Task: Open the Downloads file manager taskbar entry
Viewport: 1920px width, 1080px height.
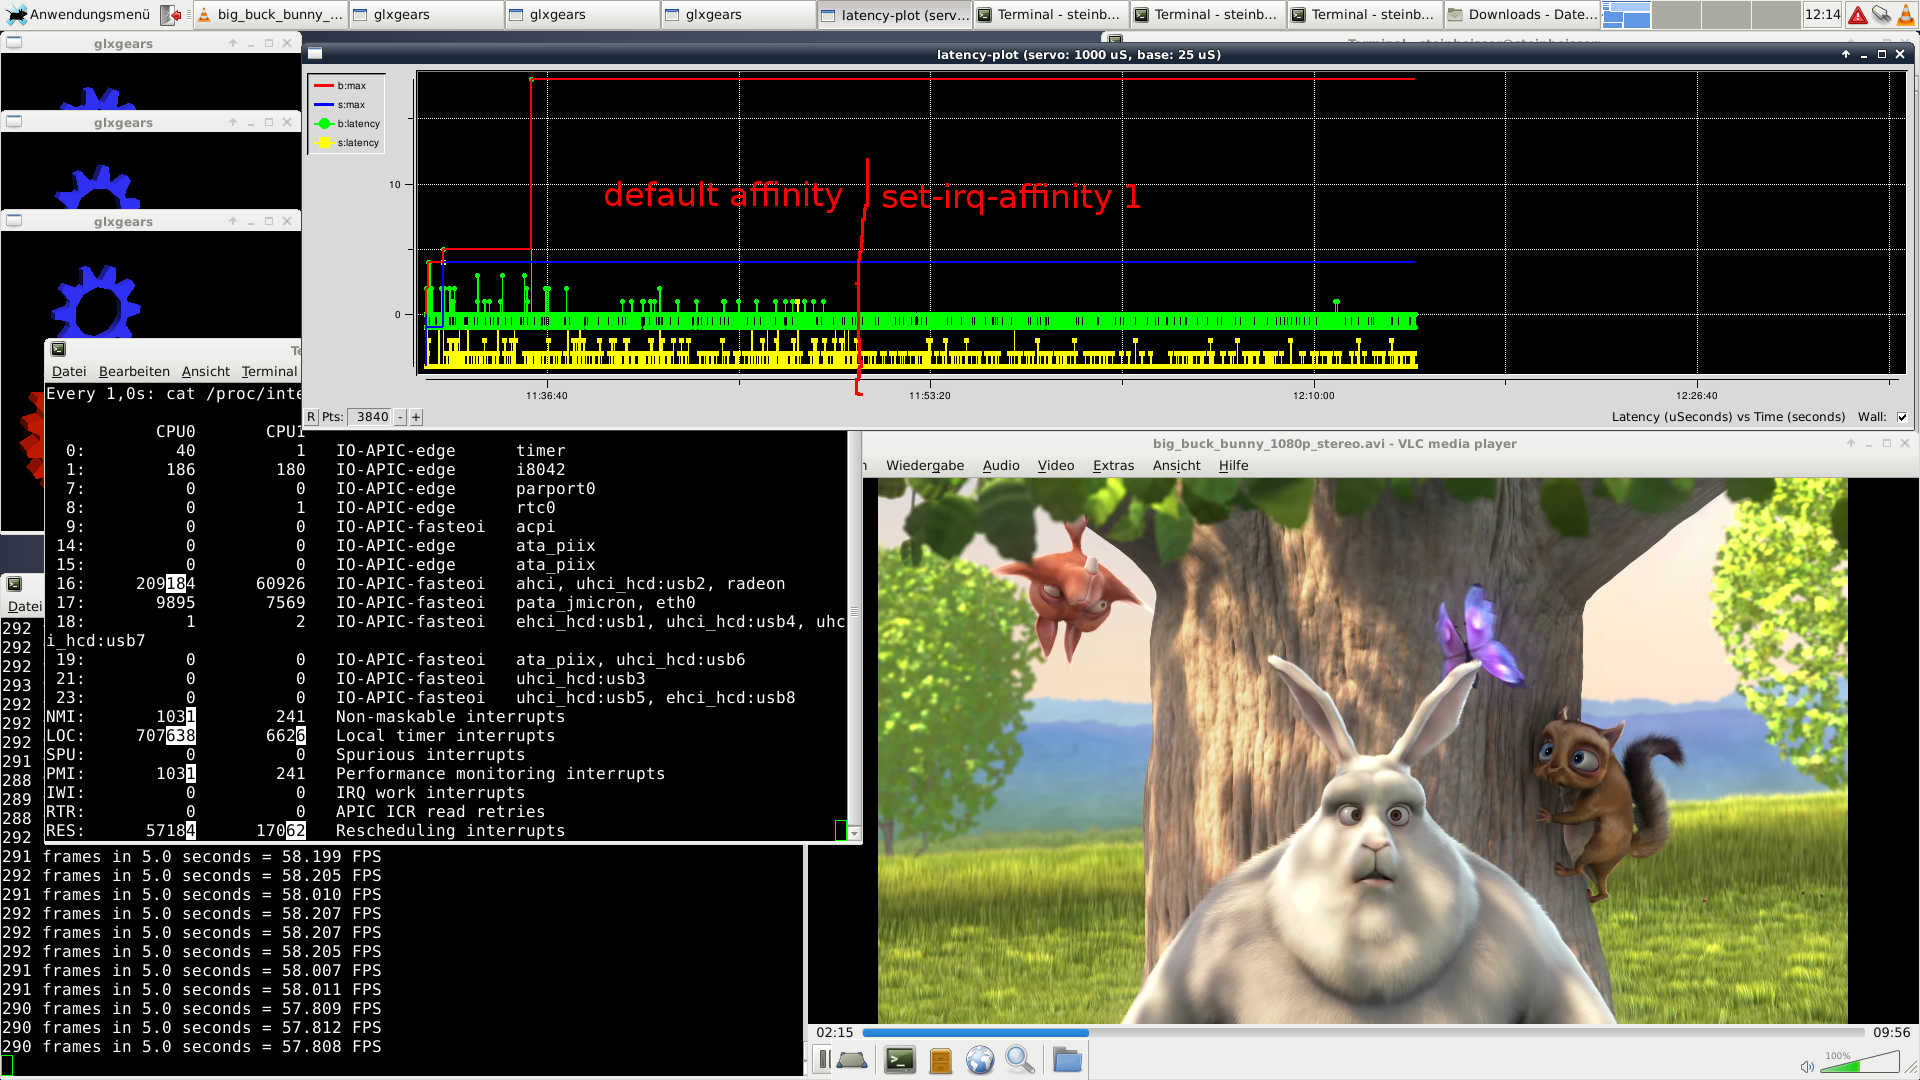Action: [1520, 14]
